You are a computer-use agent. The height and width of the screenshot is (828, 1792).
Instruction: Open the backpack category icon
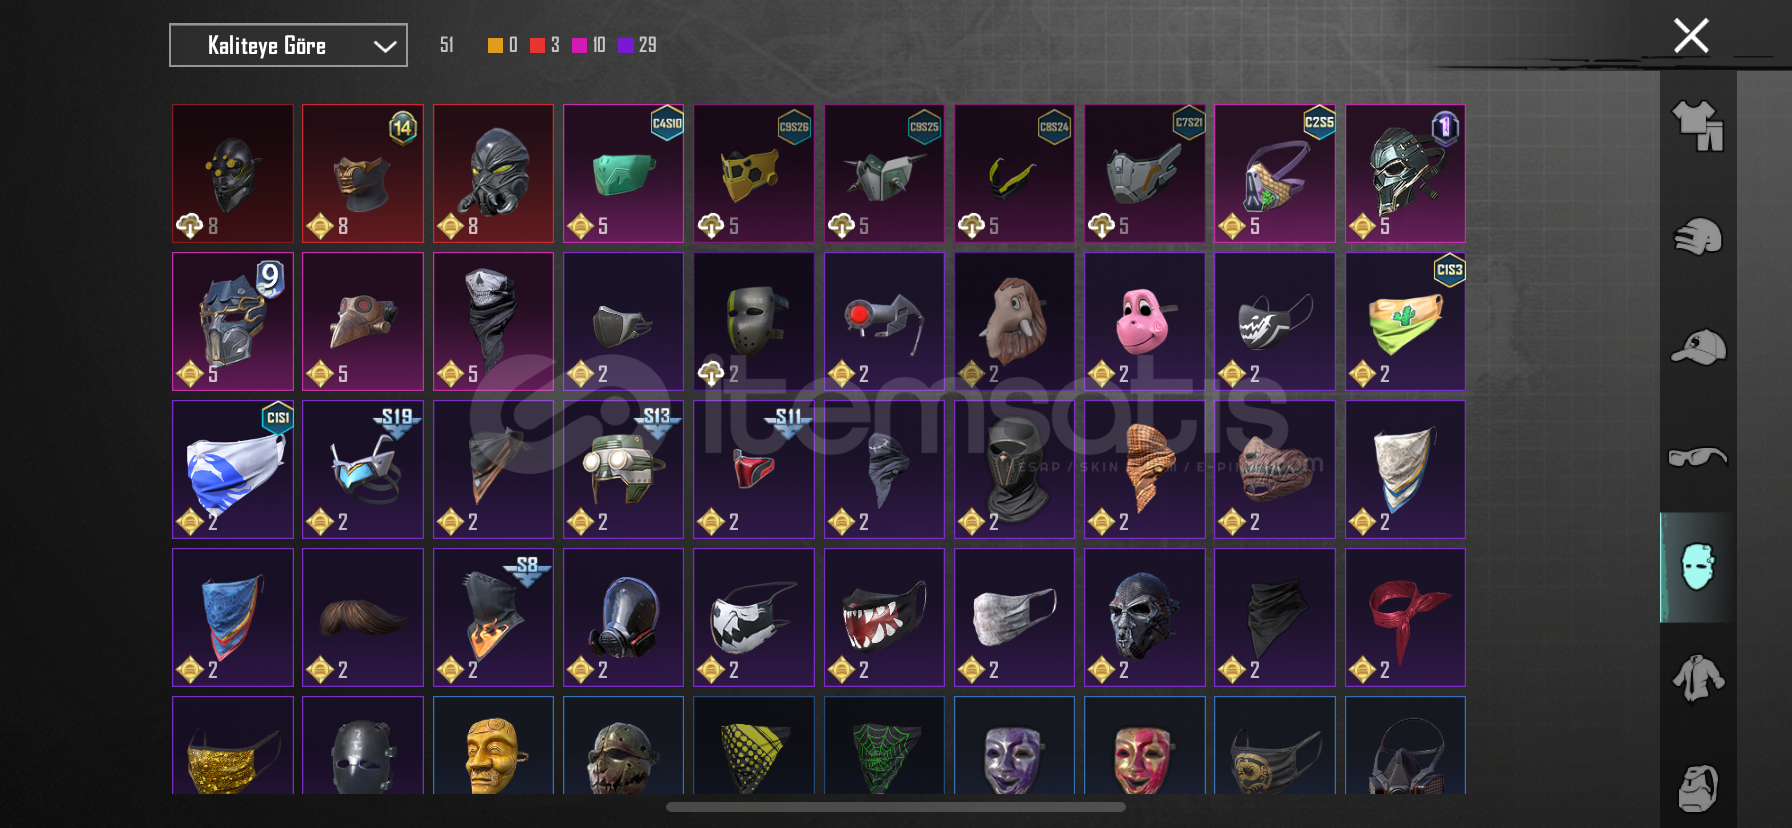1698,788
